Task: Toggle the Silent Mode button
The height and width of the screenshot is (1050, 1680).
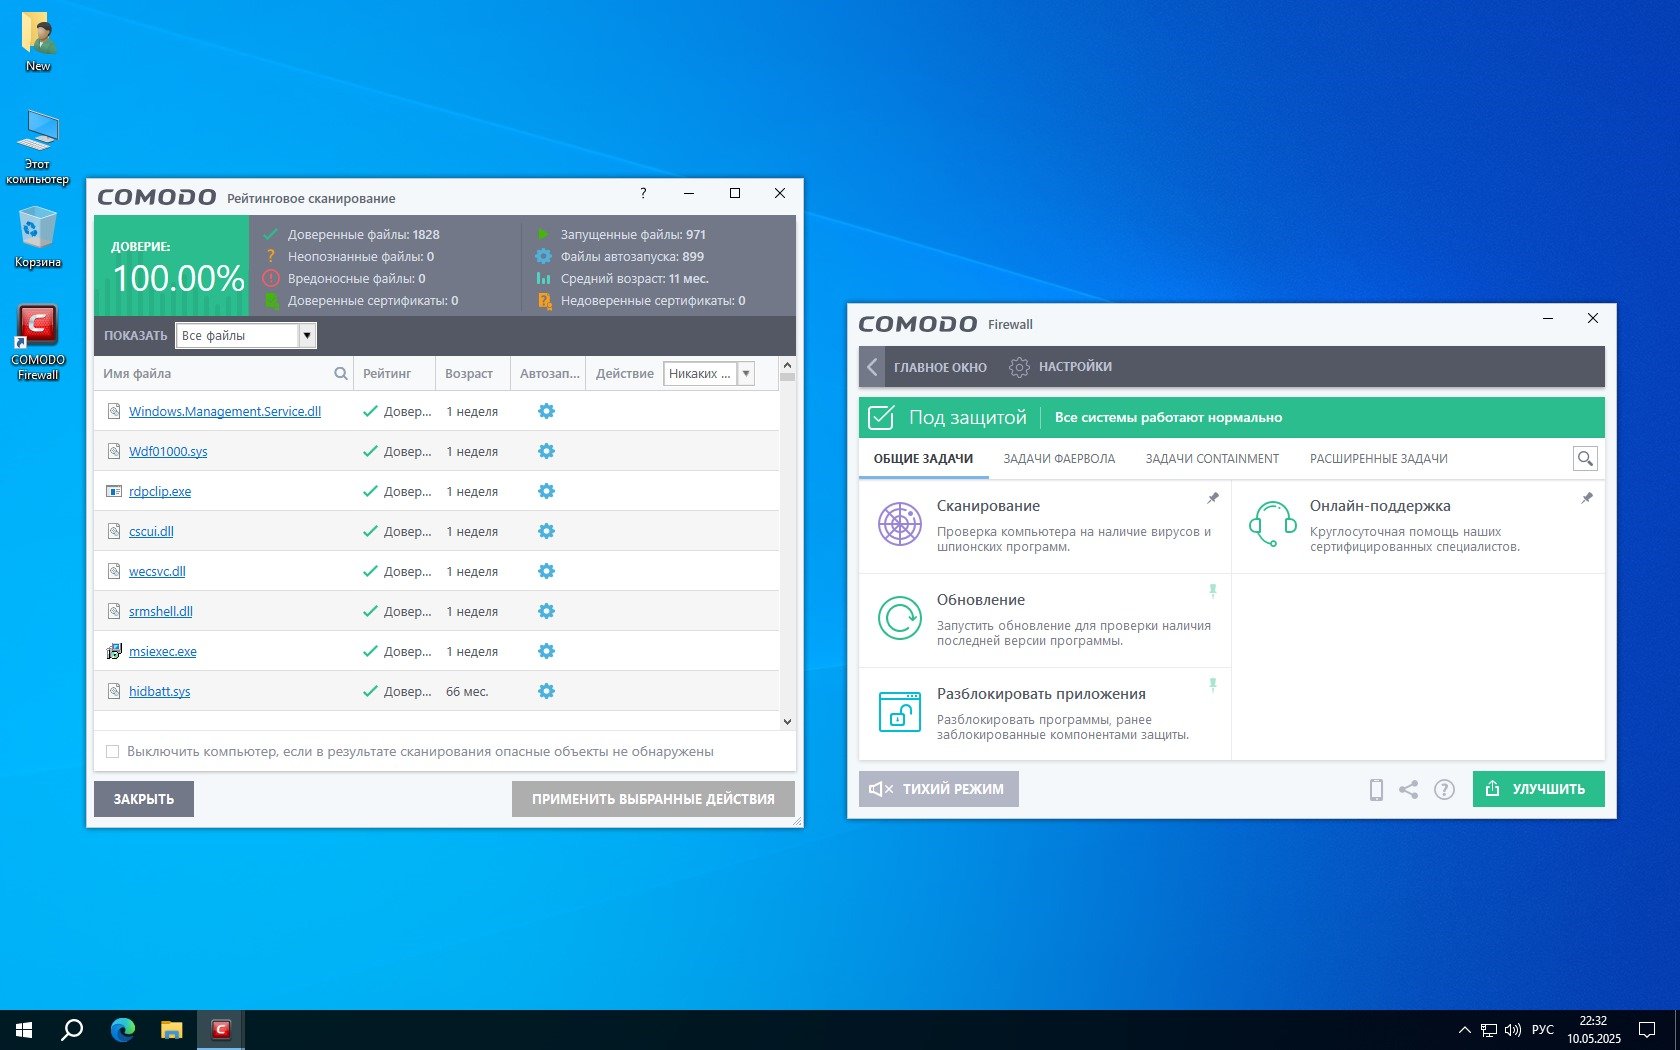Action: pyautogui.click(x=938, y=789)
